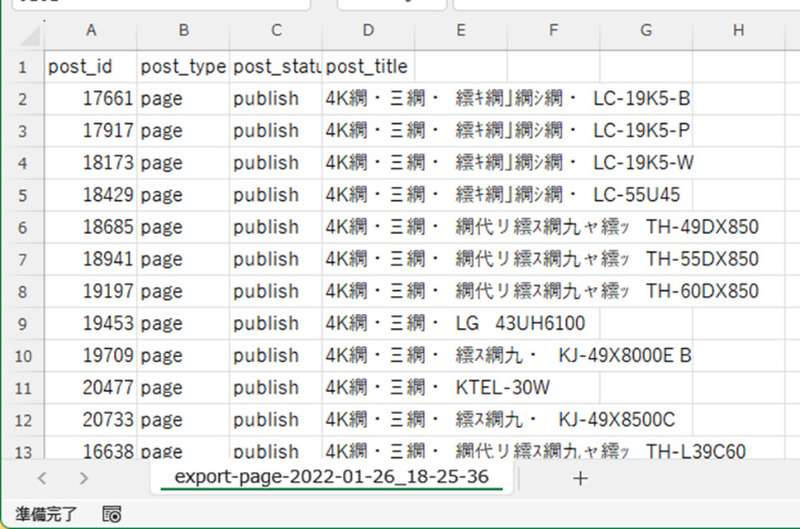Image resolution: width=800 pixels, height=529 pixels.
Task: Select cell containing 18173
Action: coord(91,163)
